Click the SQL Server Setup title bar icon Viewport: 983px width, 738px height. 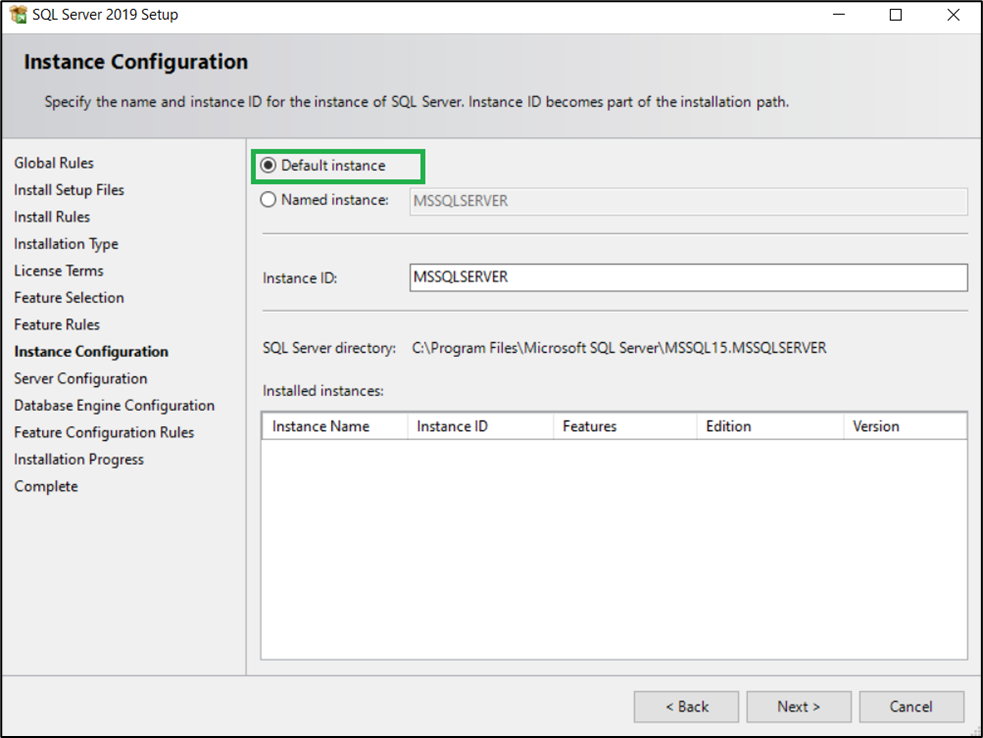pyautogui.click(x=18, y=14)
